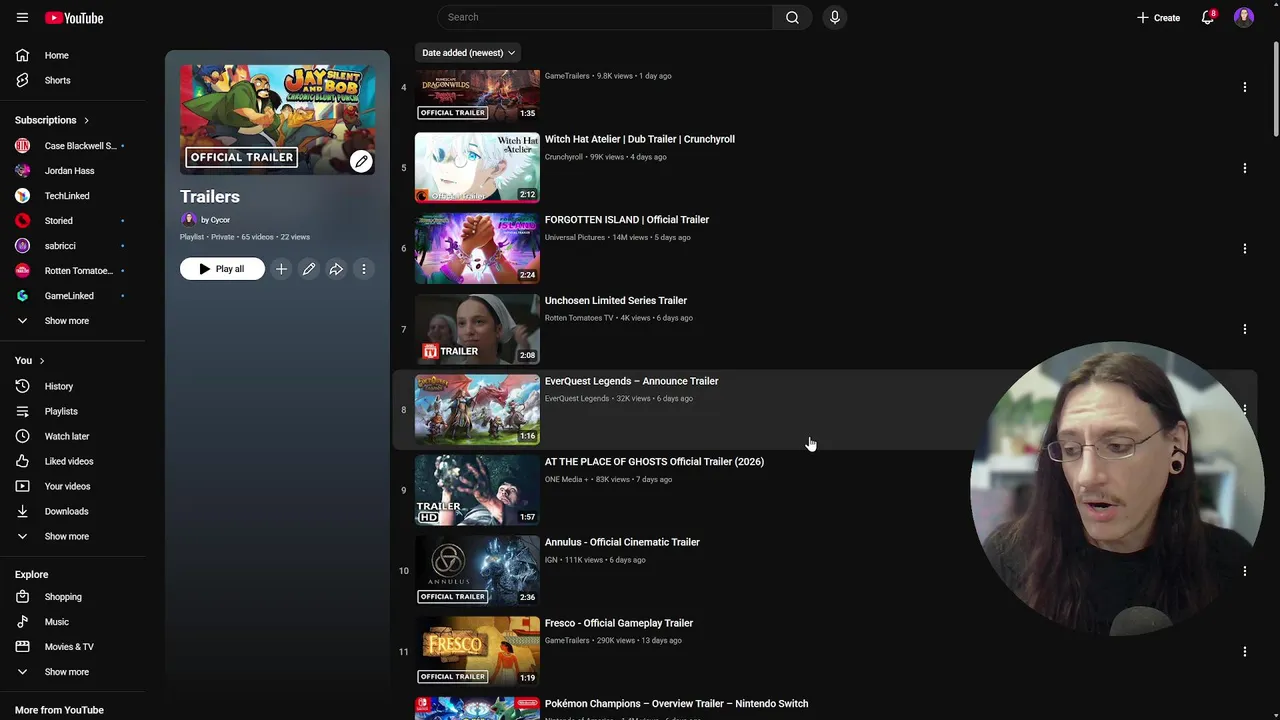Open the IGN channel name
Viewport: 1280px width, 720px height.
551,560
